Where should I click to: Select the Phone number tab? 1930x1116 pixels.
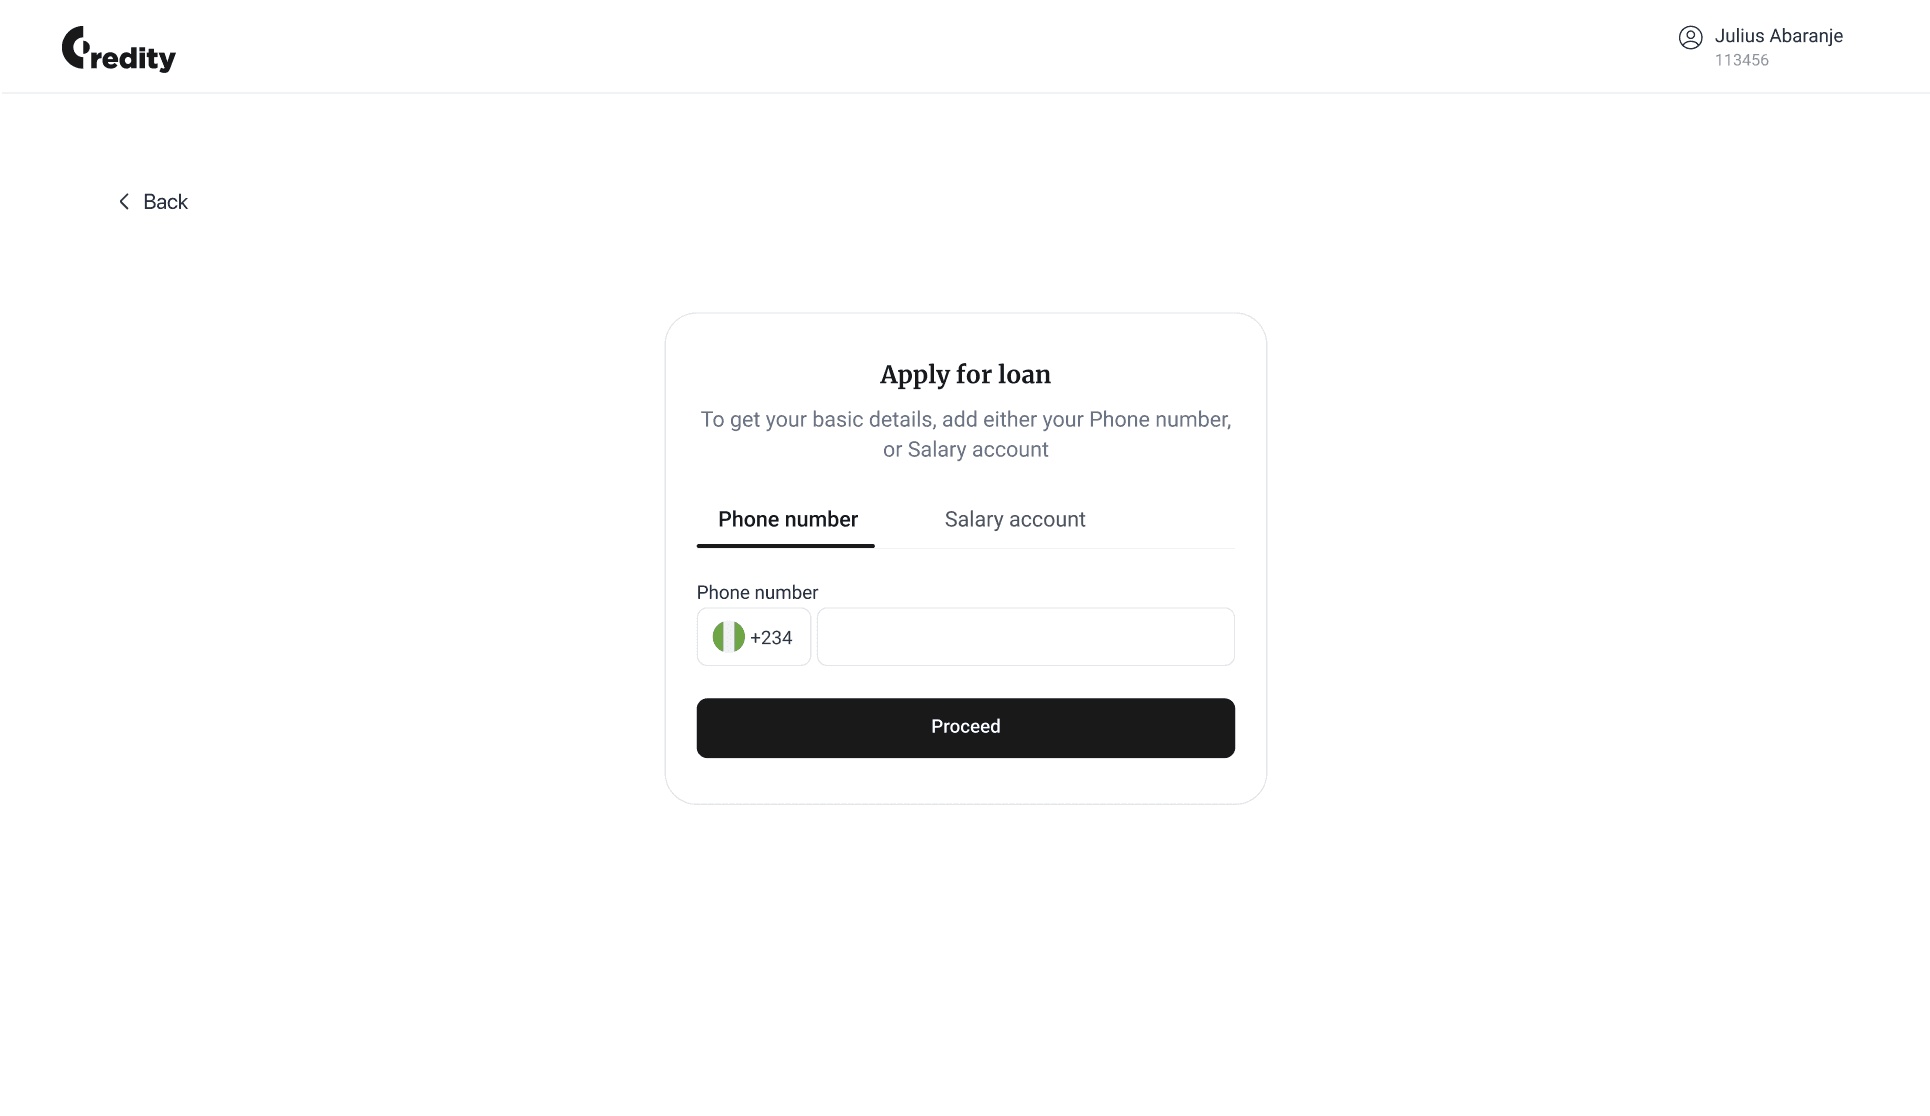coord(787,519)
